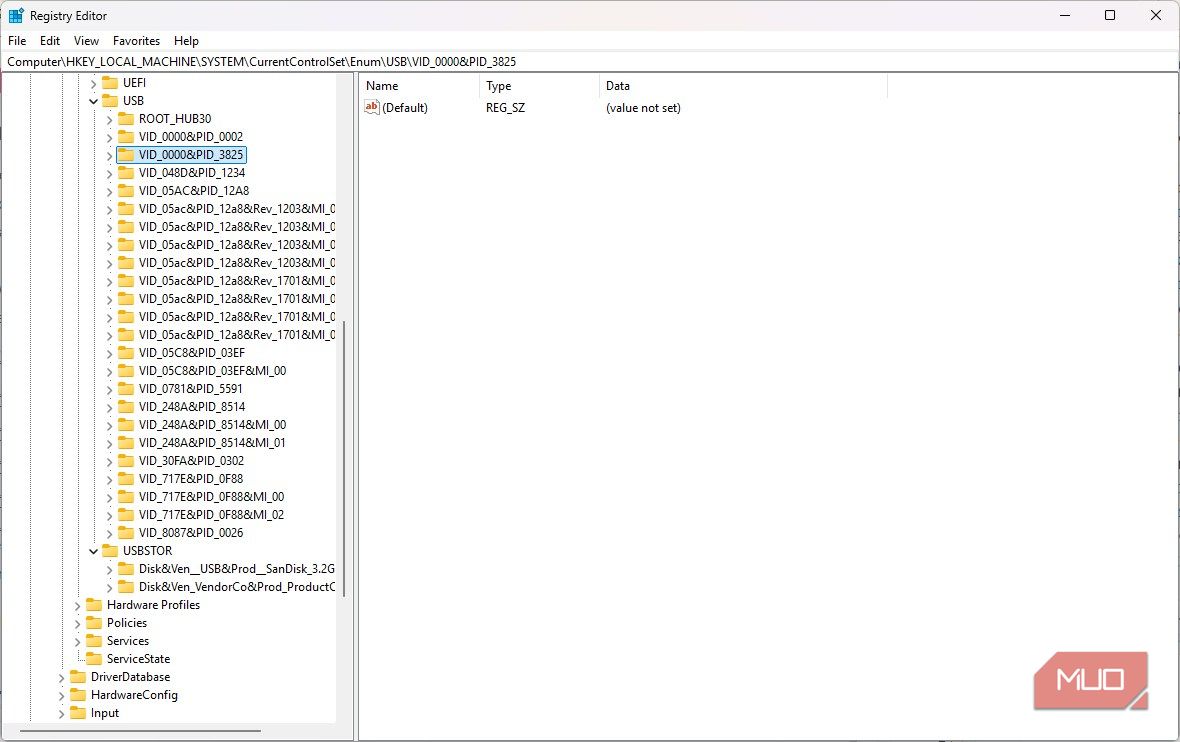Screen dimensions: 1180x742
Task: Click the UEFI folder icon
Action: 110,83
